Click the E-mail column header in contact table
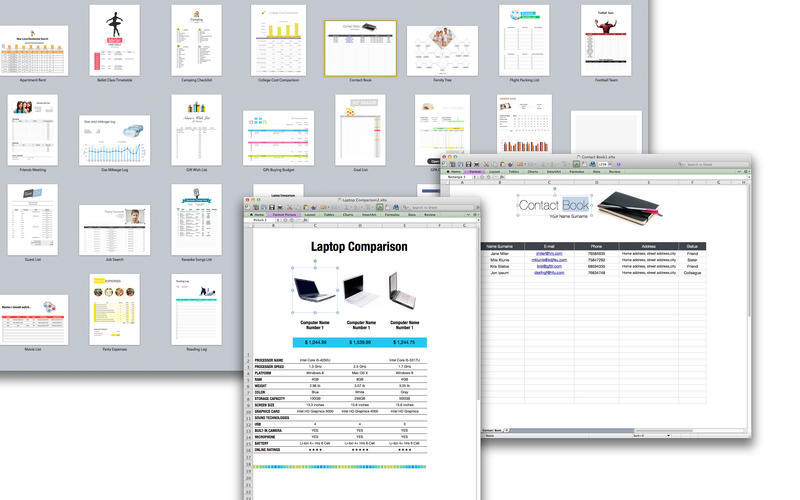The image size is (800, 500). tap(549, 246)
